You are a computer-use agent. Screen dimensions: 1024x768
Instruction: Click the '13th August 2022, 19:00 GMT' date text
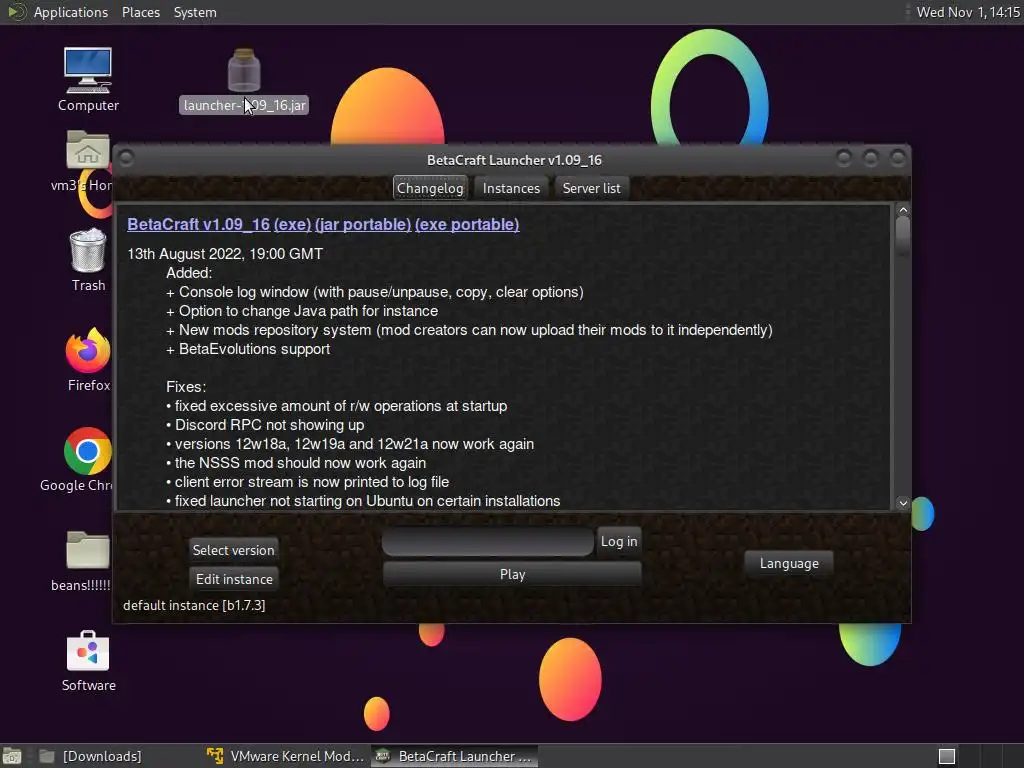225,253
